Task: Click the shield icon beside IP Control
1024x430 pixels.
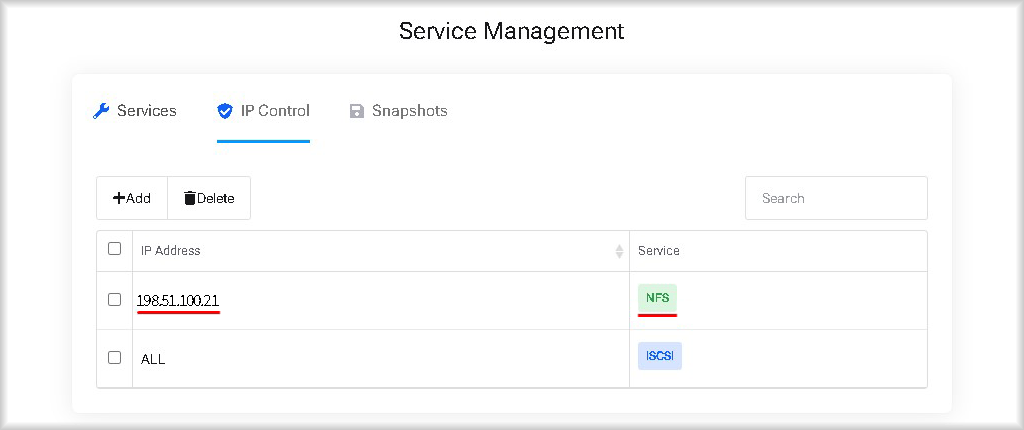Action: click(x=225, y=111)
